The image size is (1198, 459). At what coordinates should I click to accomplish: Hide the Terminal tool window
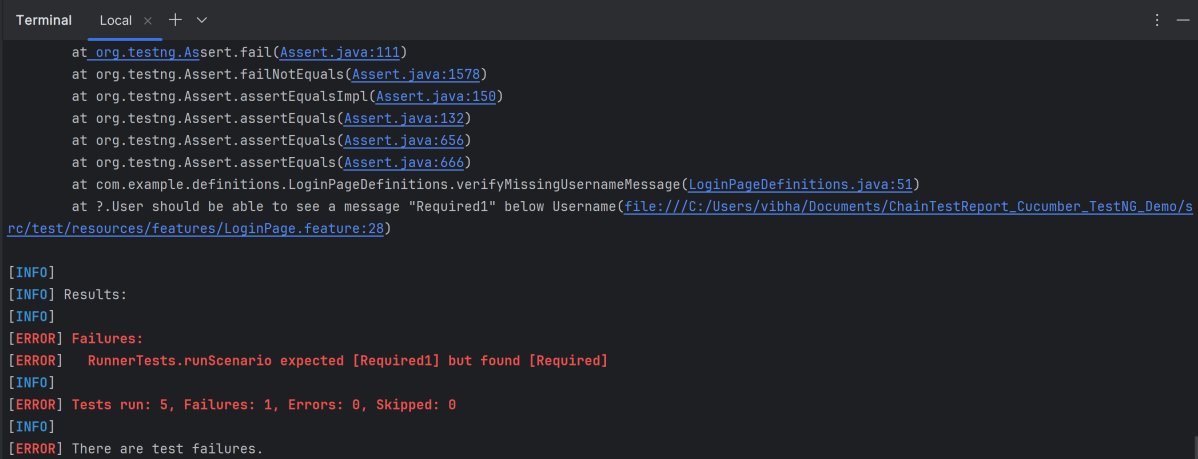(1183, 20)
